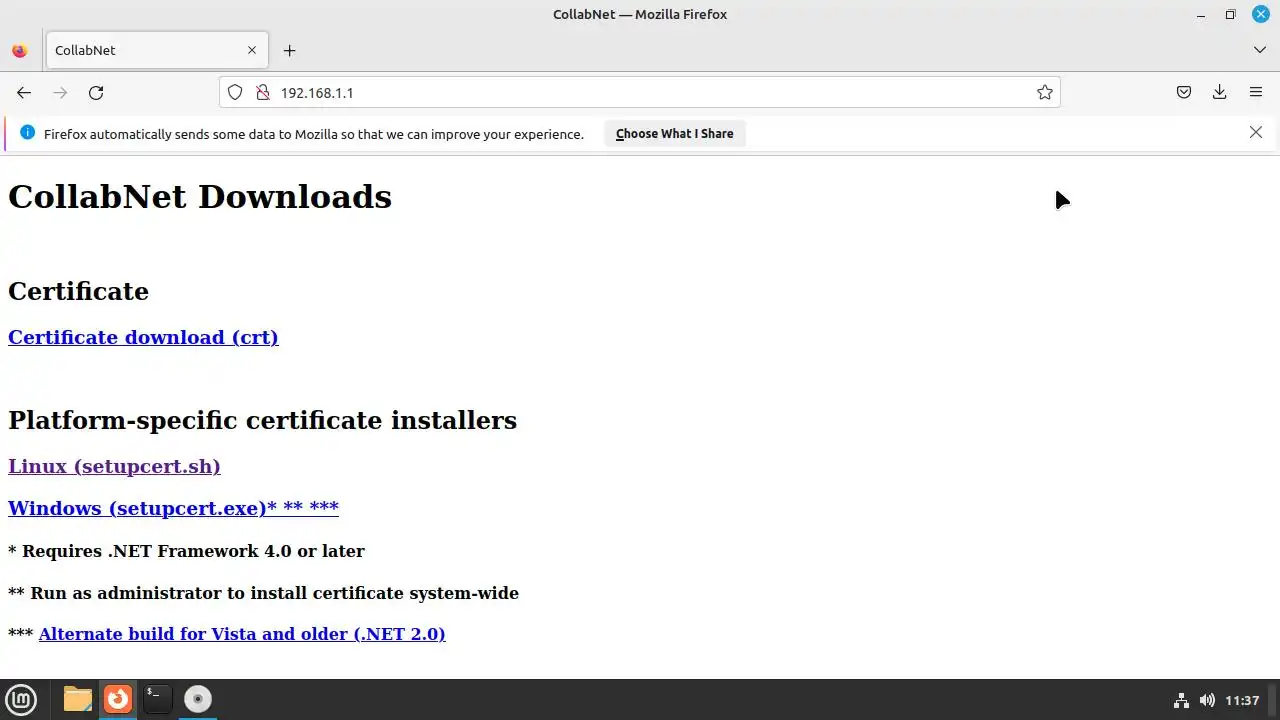This screenshot has width=1280, height=720.
Task: Click the forward navigation arrow
Action: (60, 93)
